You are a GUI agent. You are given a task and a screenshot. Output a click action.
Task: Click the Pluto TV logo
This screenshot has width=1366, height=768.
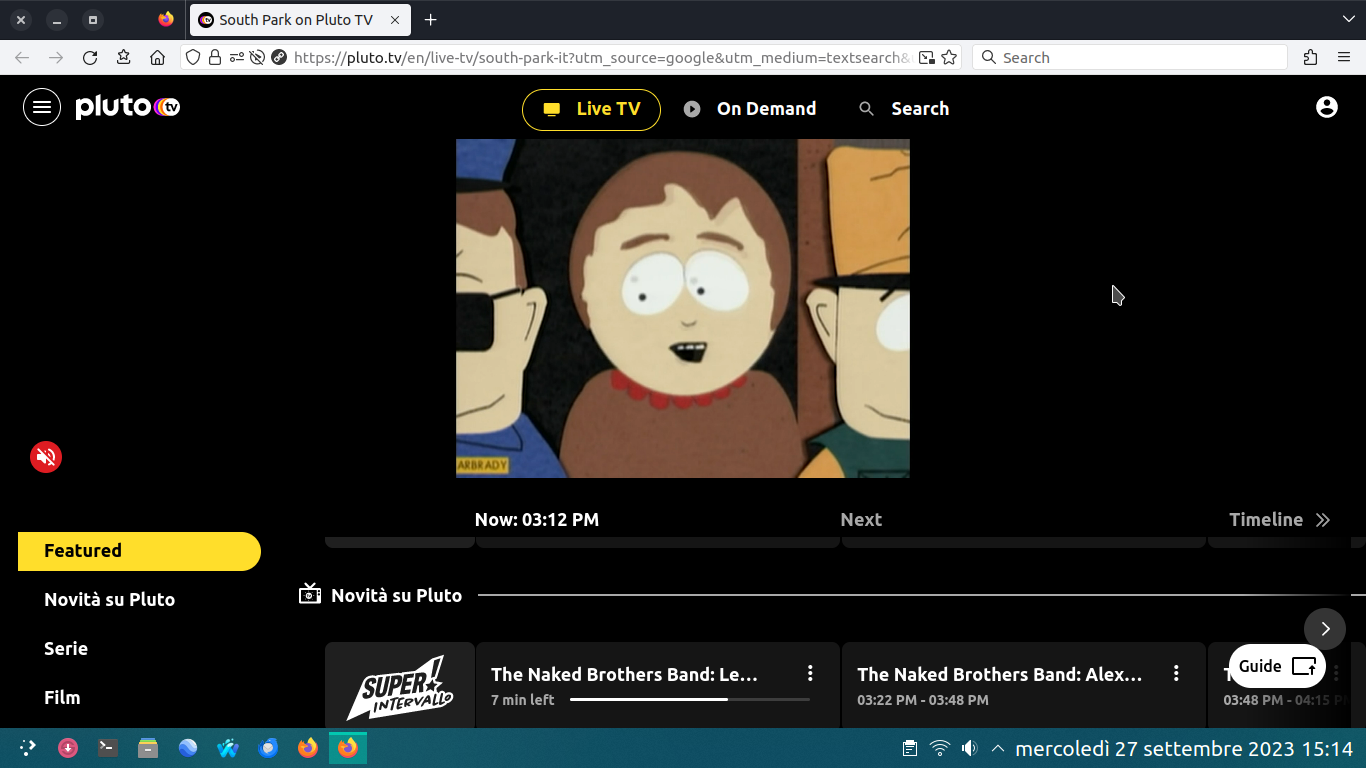pyautogui.click(x=127, y=107)
